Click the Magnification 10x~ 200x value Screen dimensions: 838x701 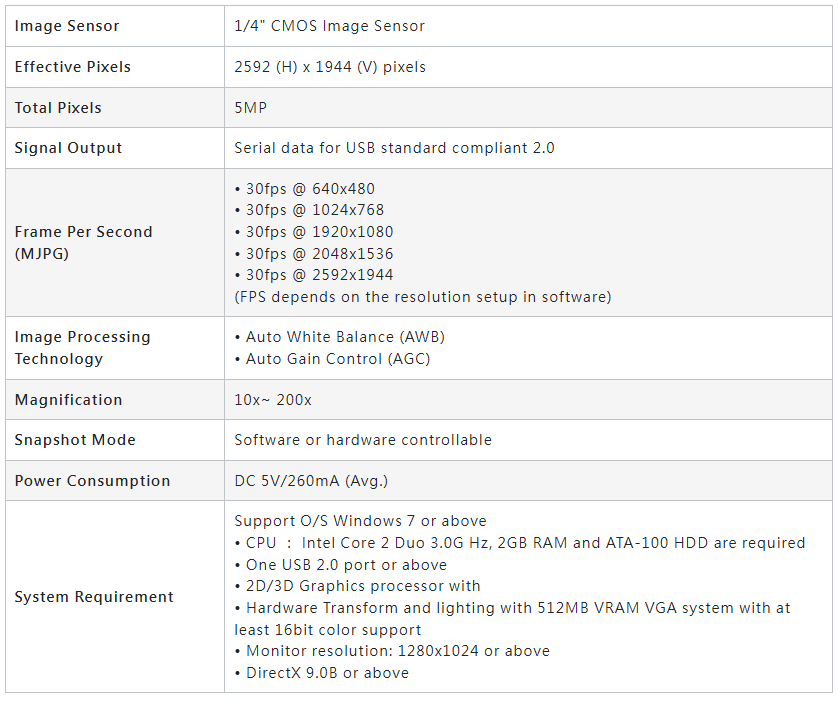273,400
